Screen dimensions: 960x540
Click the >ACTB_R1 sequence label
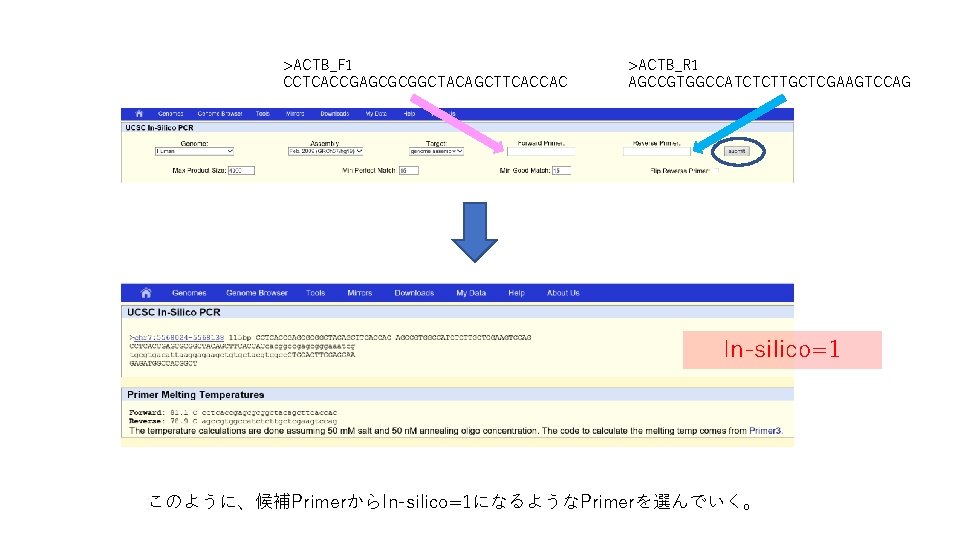[662, 65]
